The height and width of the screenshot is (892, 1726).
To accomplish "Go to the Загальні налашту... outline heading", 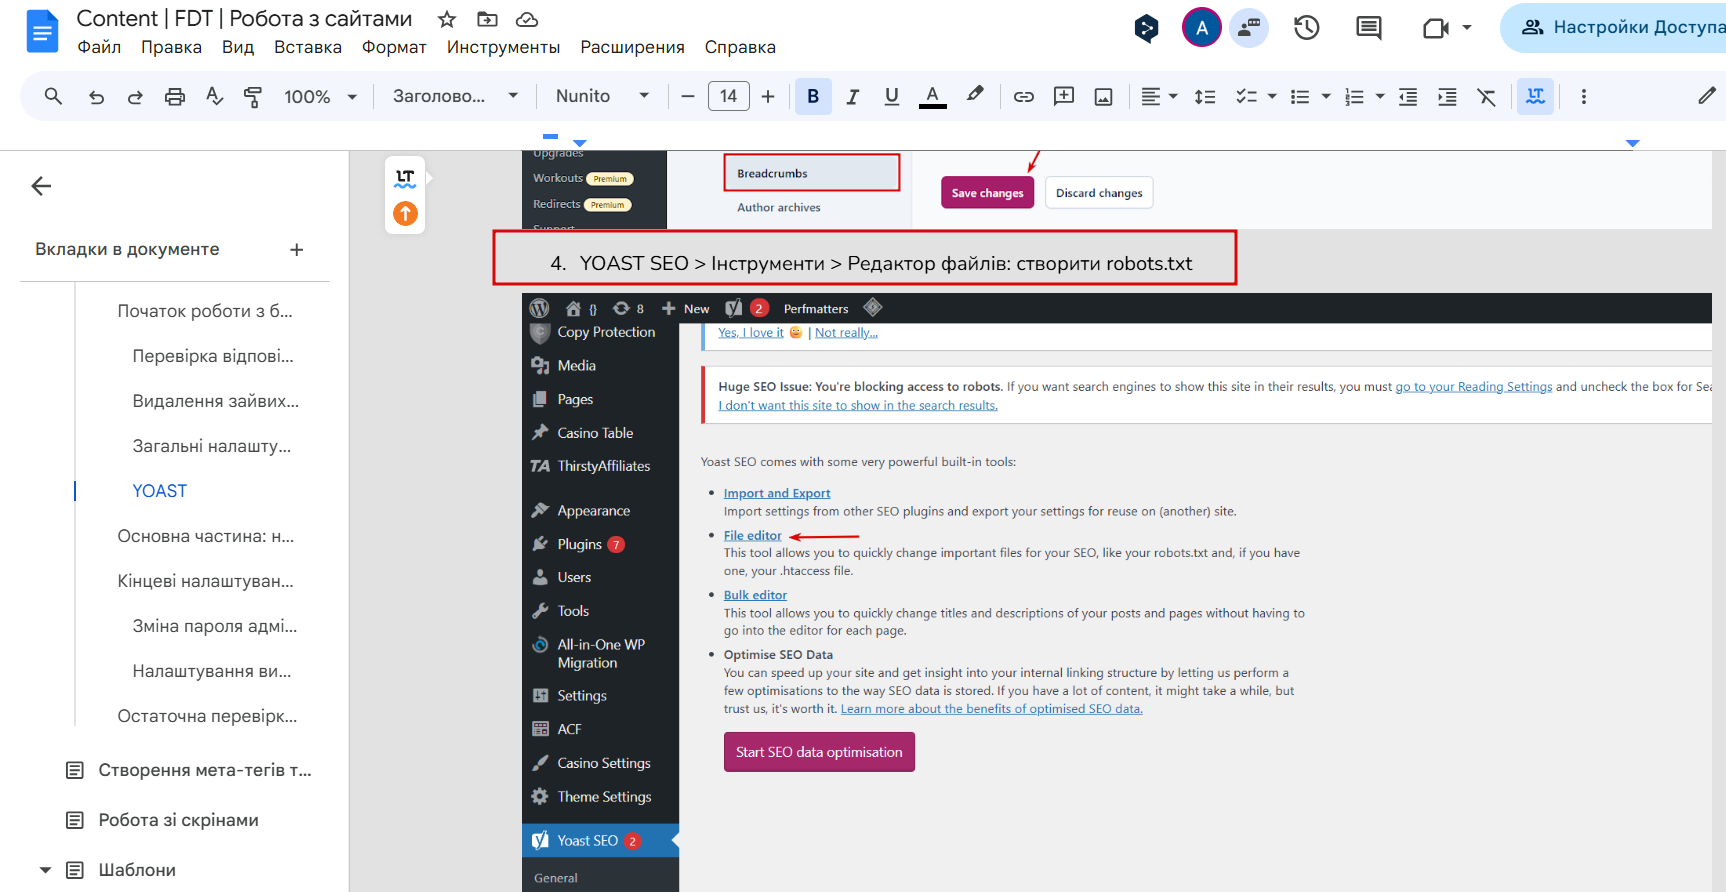I will coord(212,446).
